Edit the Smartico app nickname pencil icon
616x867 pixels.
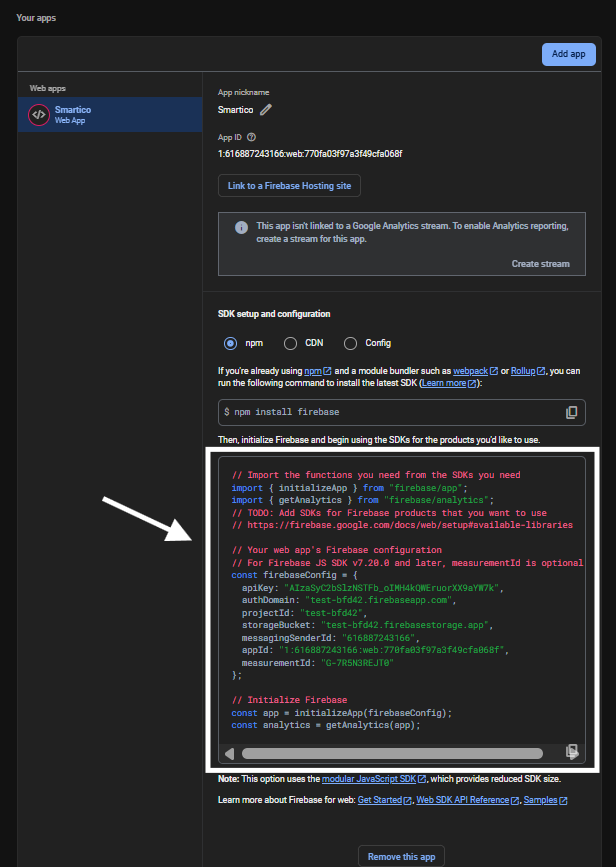[266, 110]
